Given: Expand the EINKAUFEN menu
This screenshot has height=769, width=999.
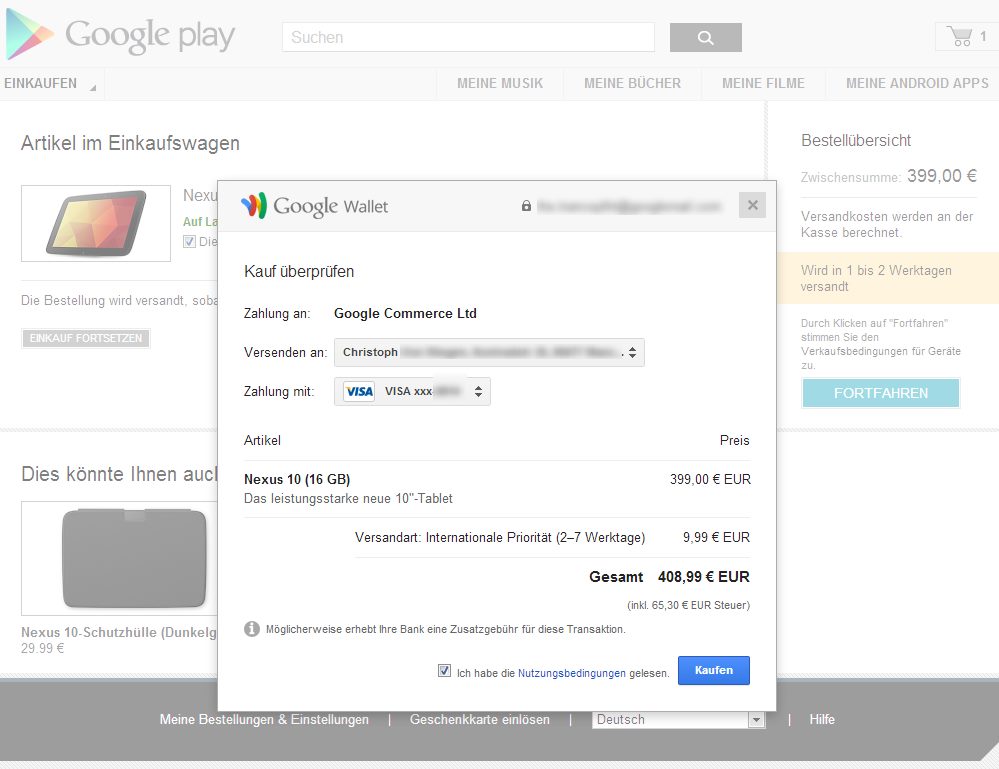Looking at the screenshot, I should click(50, 83).
